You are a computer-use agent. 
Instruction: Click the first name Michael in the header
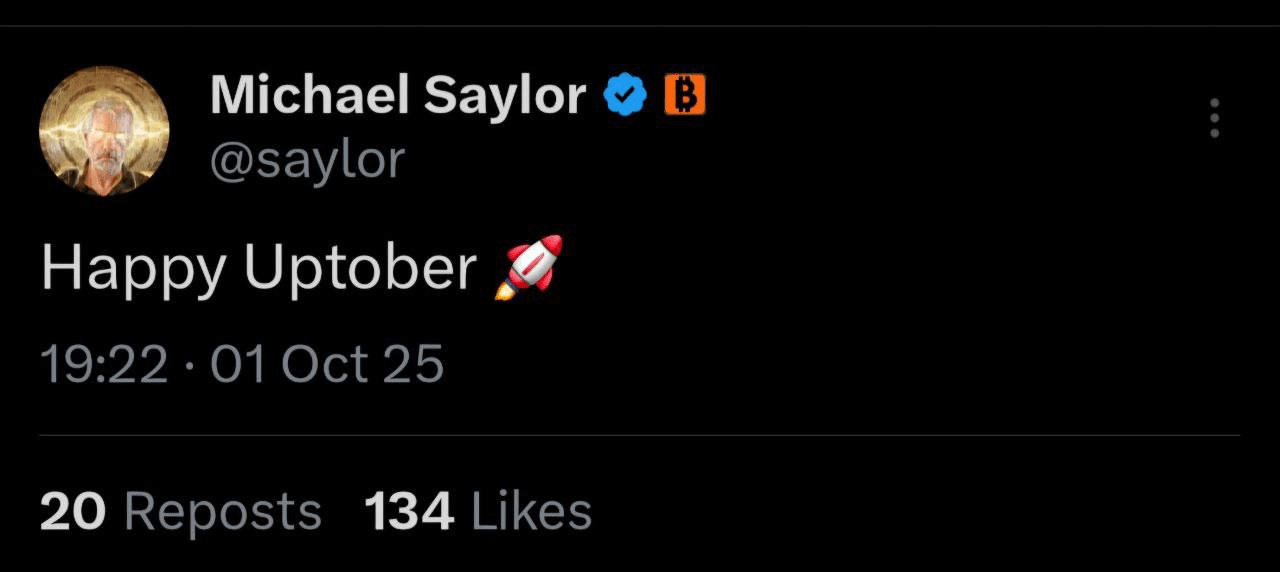(x=310, y=95)
